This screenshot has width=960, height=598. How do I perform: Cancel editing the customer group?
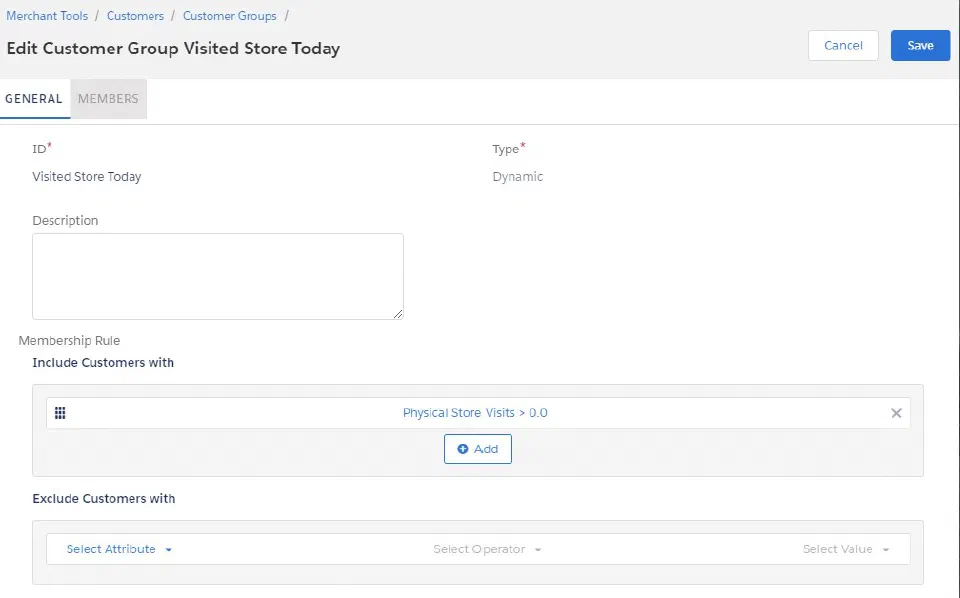tap(843, 45)
